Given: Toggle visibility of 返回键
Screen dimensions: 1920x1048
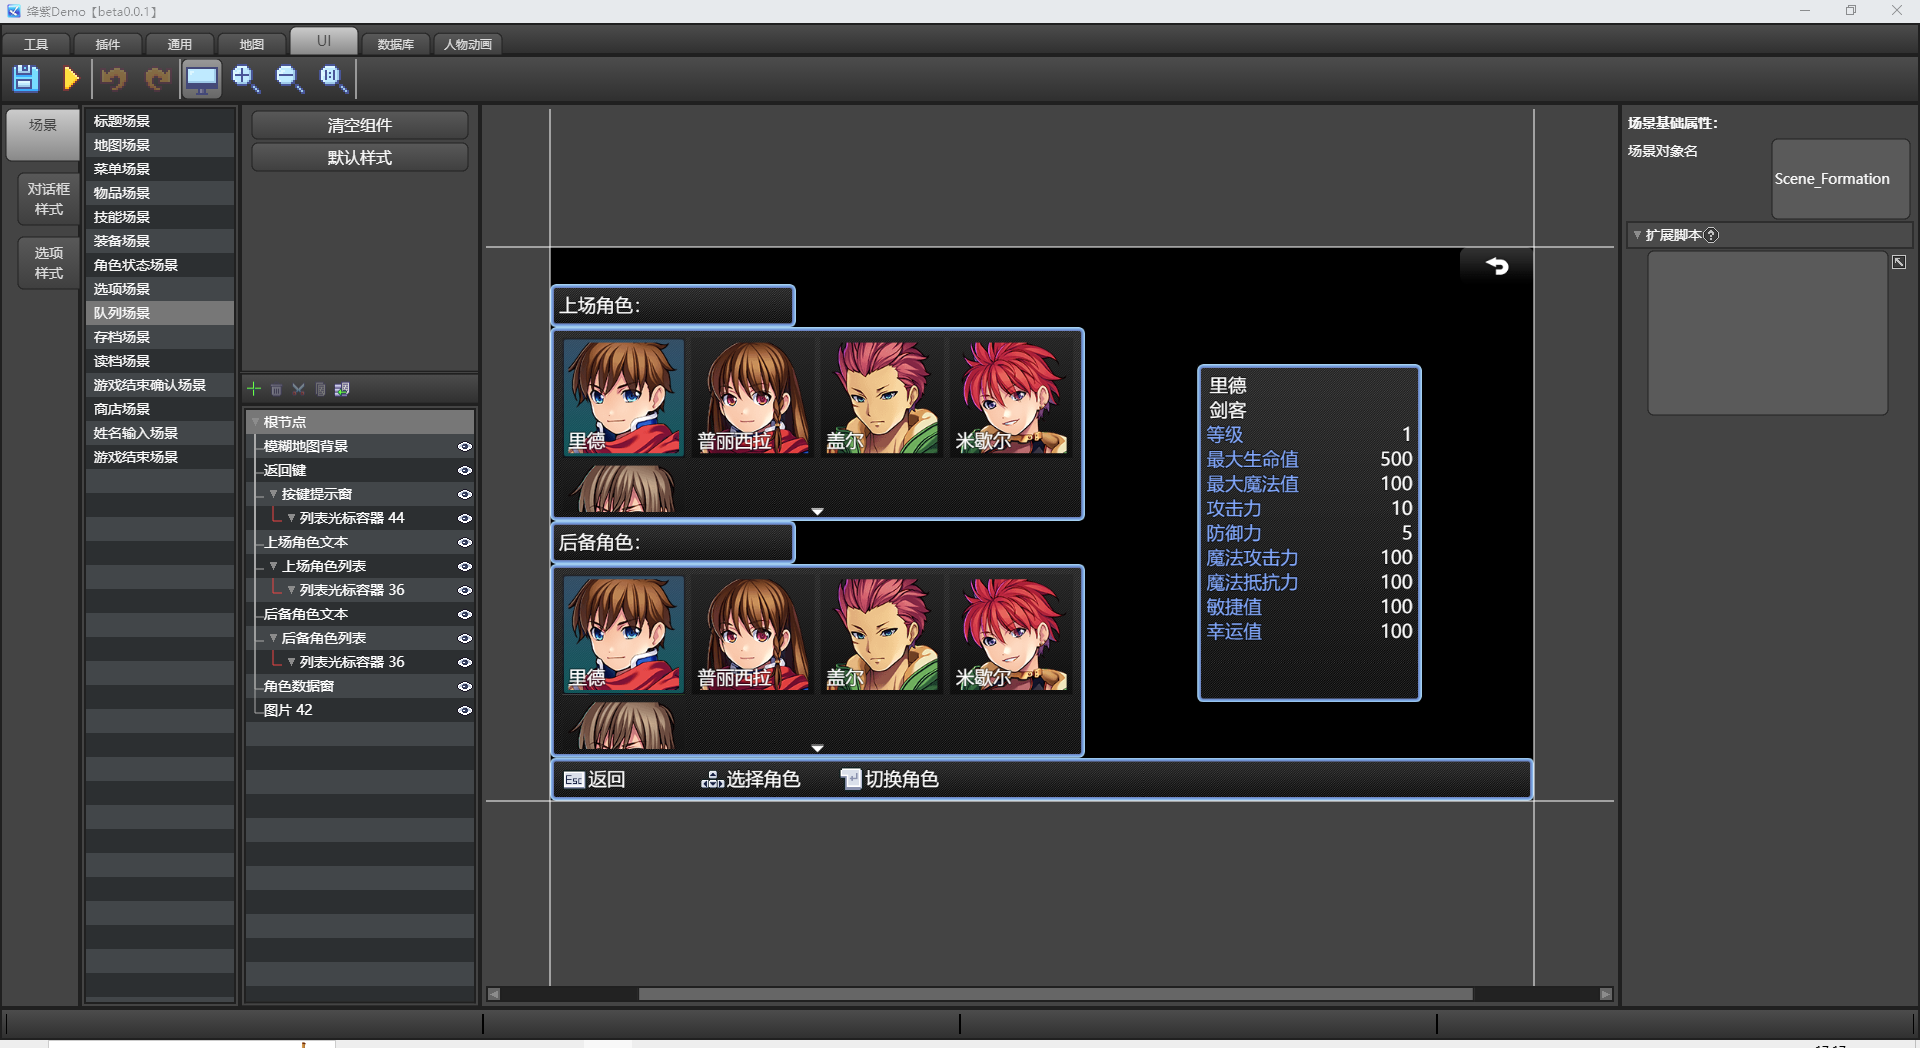Looking at the screenshot, I should click(x=464, y=471).
